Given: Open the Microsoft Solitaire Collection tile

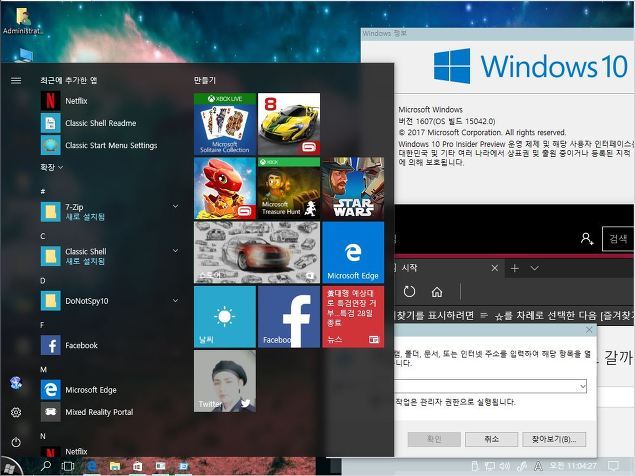Looking at the screenshot, I should click(225, 124).
